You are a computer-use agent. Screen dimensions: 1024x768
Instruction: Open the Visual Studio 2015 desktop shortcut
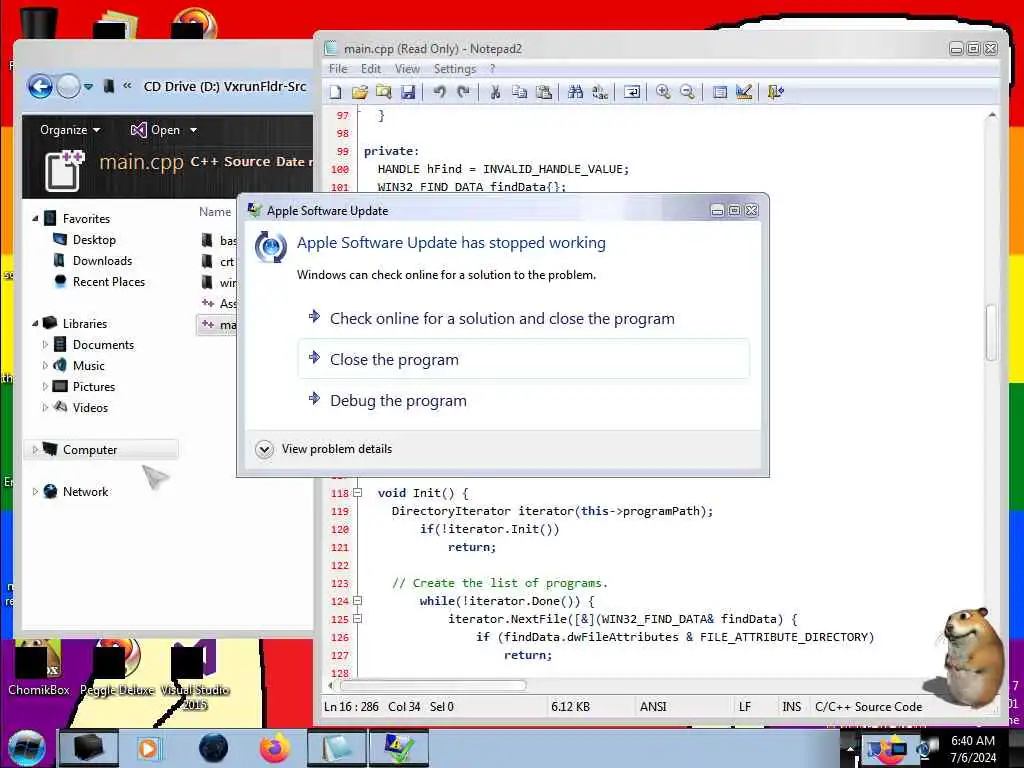click(194, 676)
